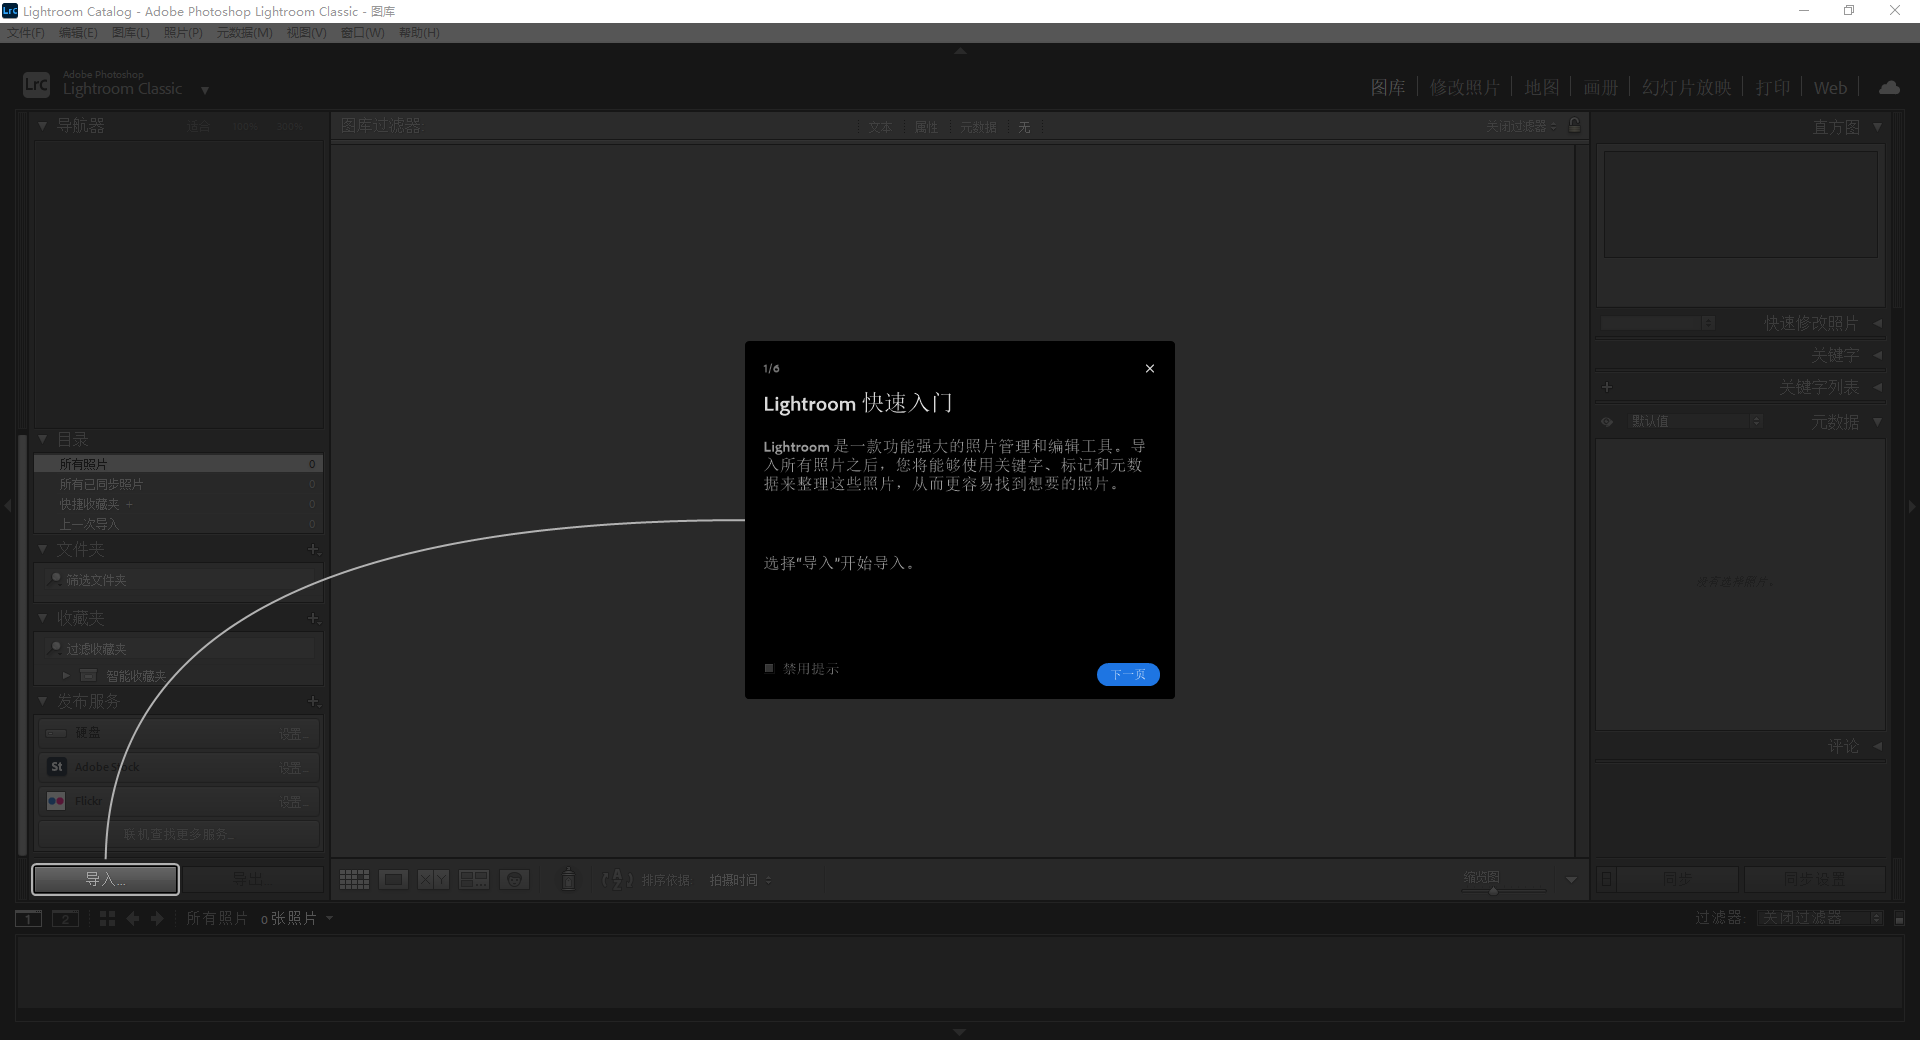Image resolution: width=1920 pixels, height=1040 pixels.
Task: Toggle the A-Z sort direction icon
Action: pos(617,880)
